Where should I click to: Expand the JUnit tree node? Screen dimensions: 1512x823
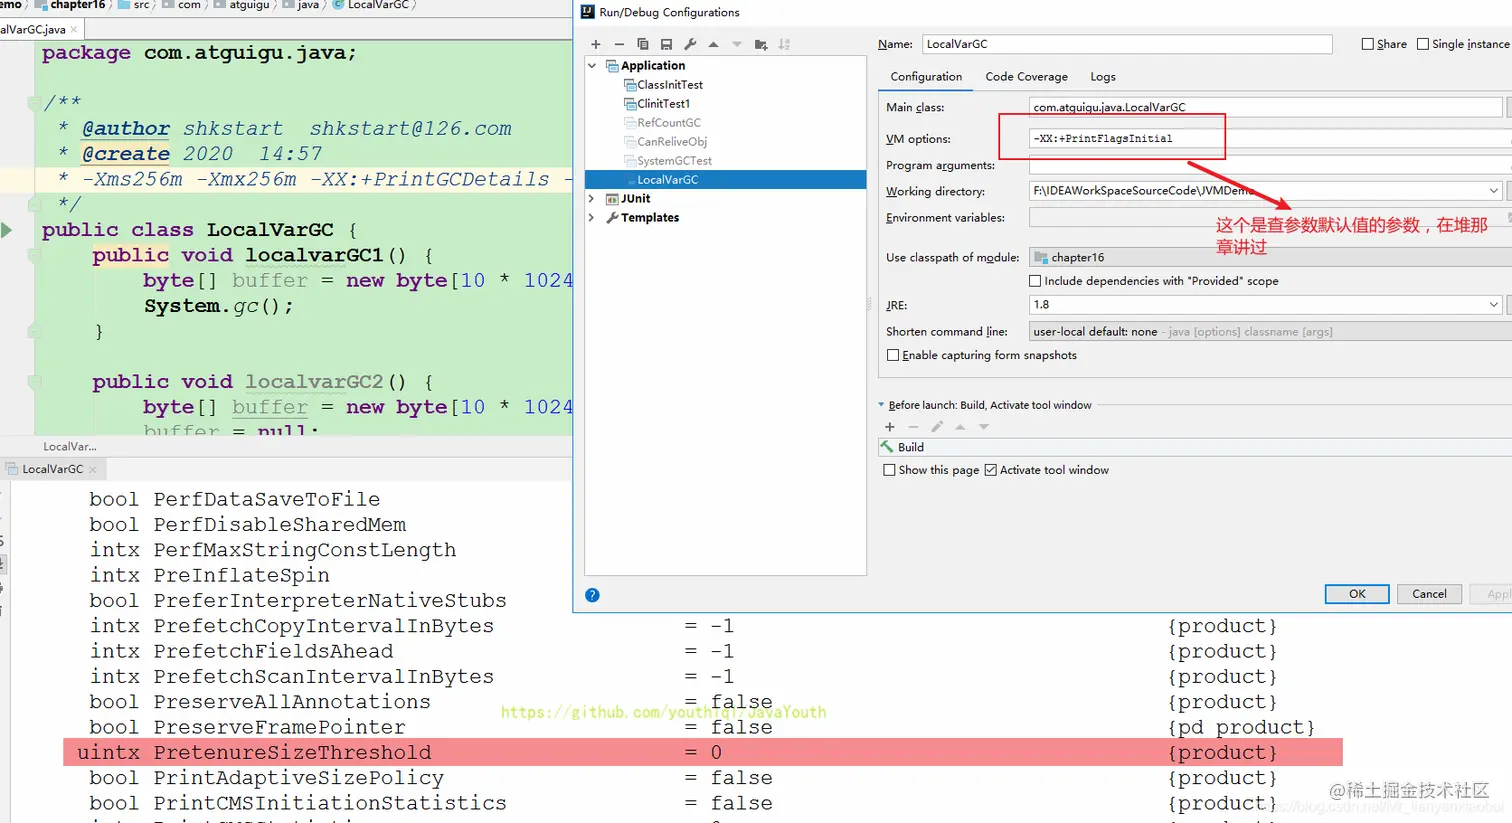tap(593, 199)
